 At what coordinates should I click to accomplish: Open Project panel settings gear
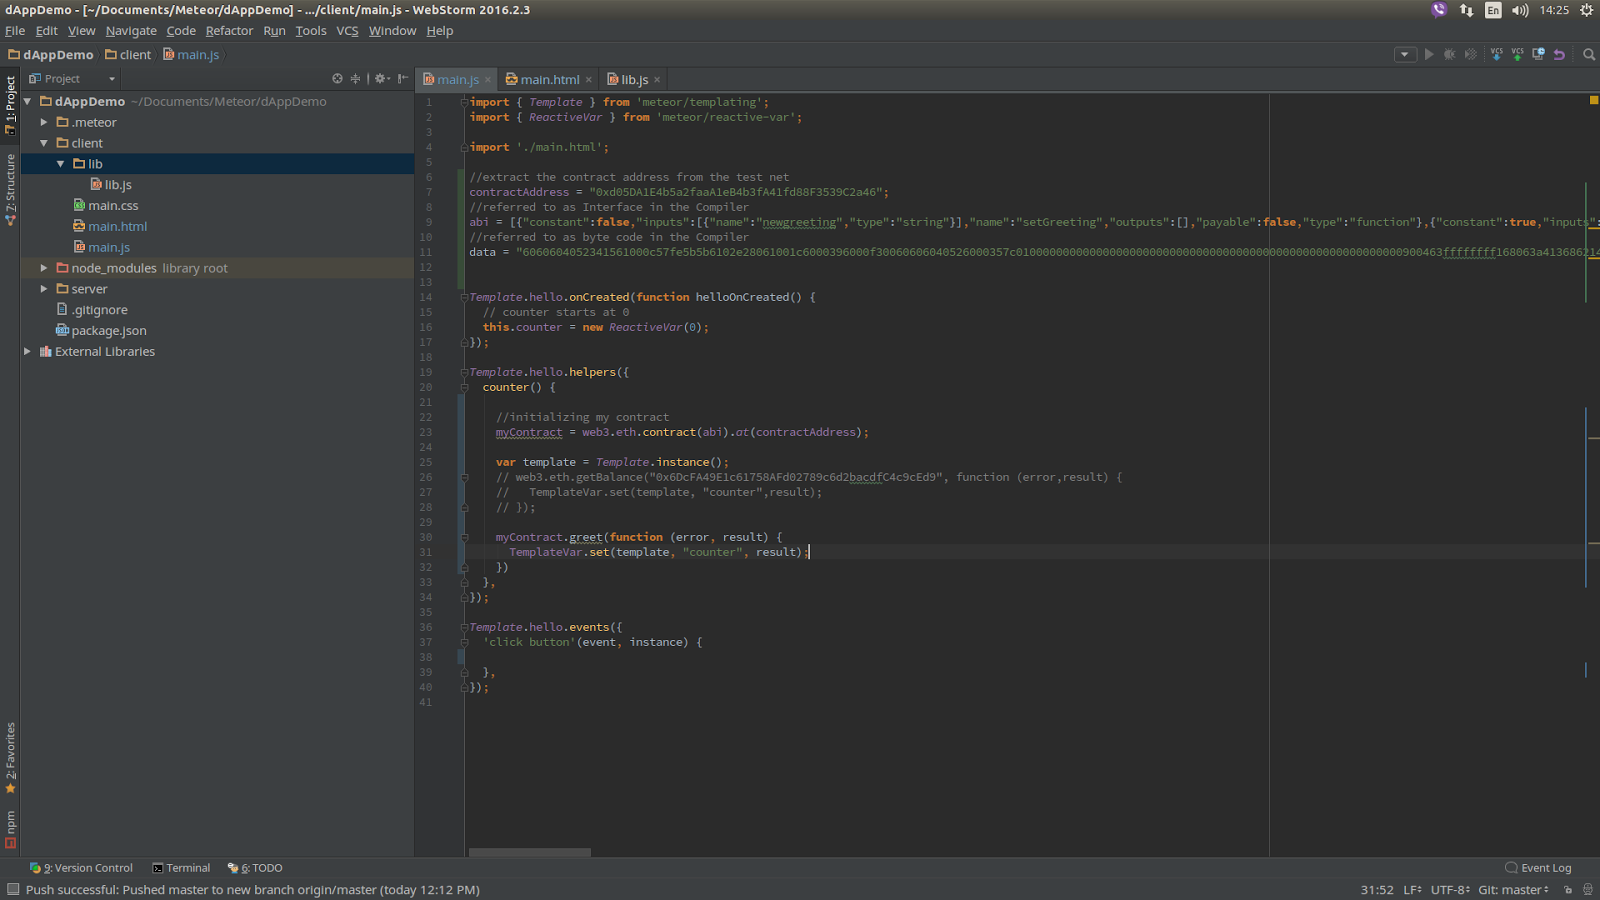tap(381, 79)
